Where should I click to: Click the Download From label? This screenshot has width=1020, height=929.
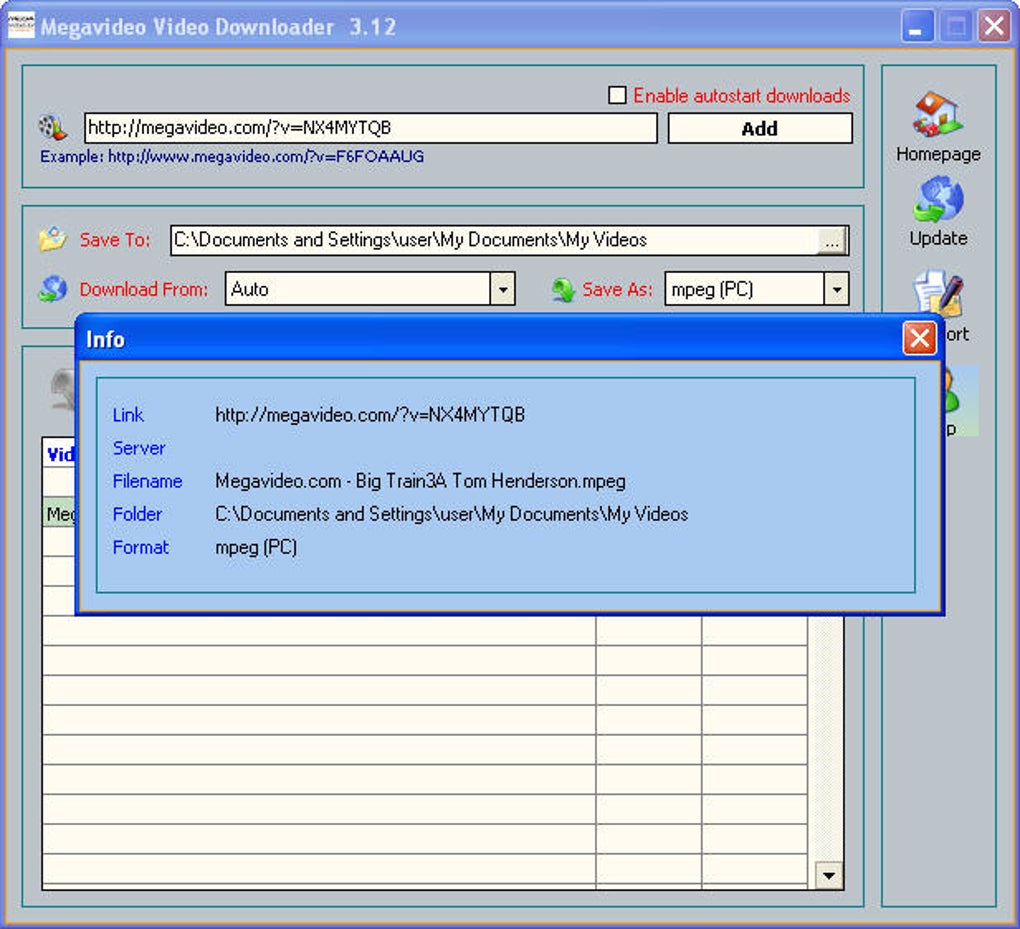(144, 289)
